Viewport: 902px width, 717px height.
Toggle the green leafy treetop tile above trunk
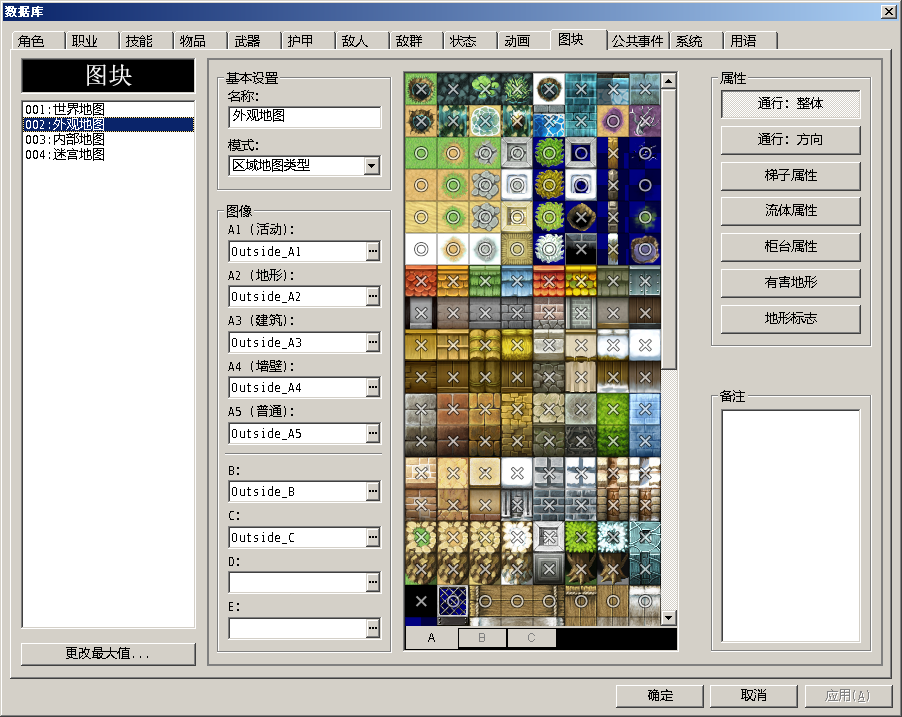pyautogui.click(x=581, y=537)
